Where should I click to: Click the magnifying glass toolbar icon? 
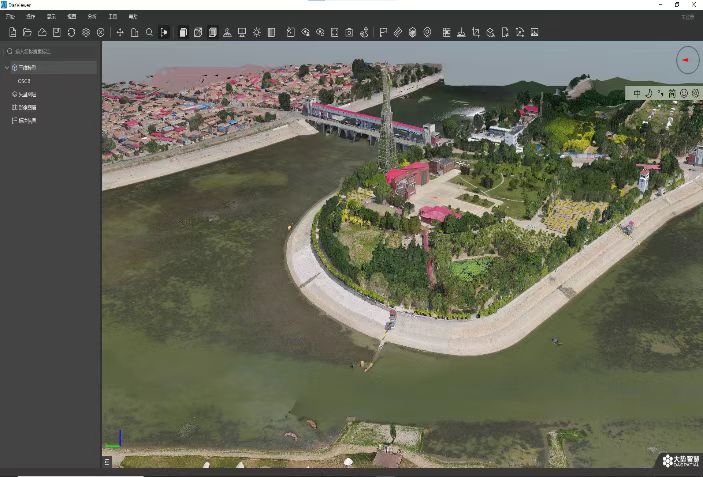pyautogui.click(x=149, y=32)
